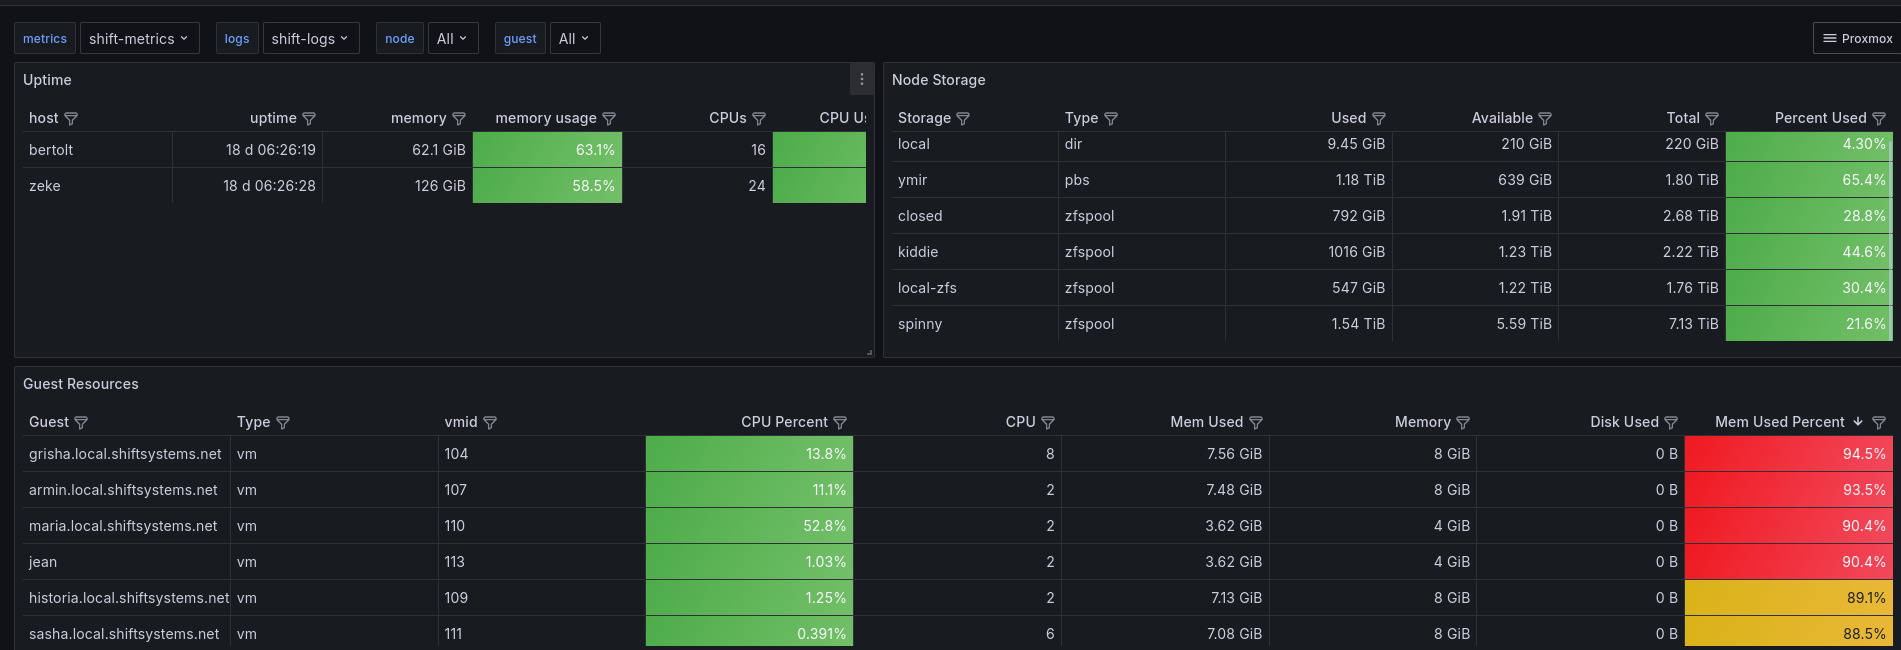Click the host column filter icon
This screenshot has width=1901, height=650.
[71, 119]
